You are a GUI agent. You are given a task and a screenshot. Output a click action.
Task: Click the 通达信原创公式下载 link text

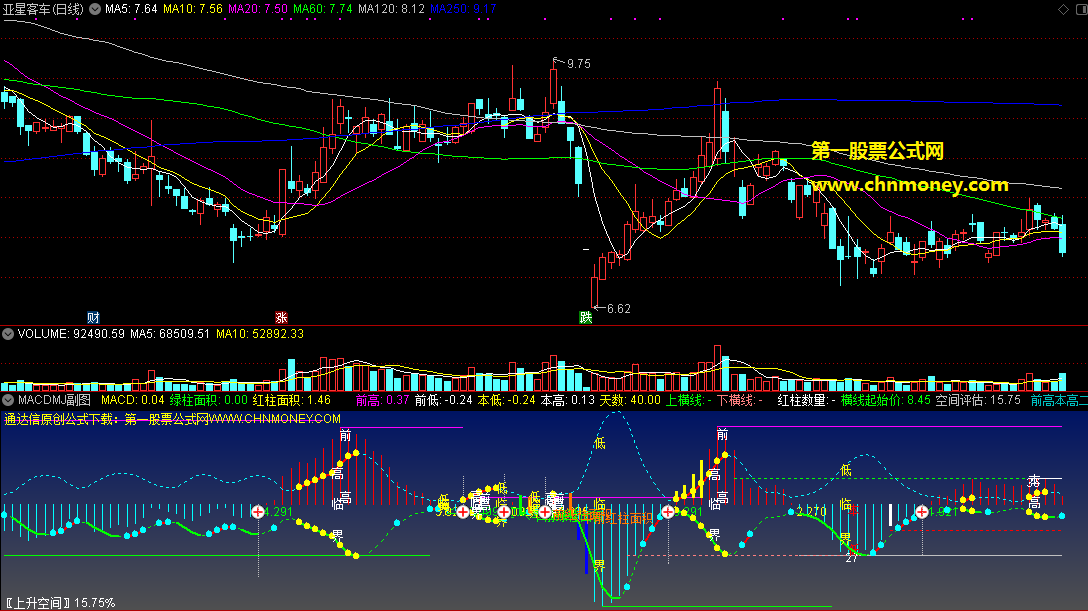point(172,419)
